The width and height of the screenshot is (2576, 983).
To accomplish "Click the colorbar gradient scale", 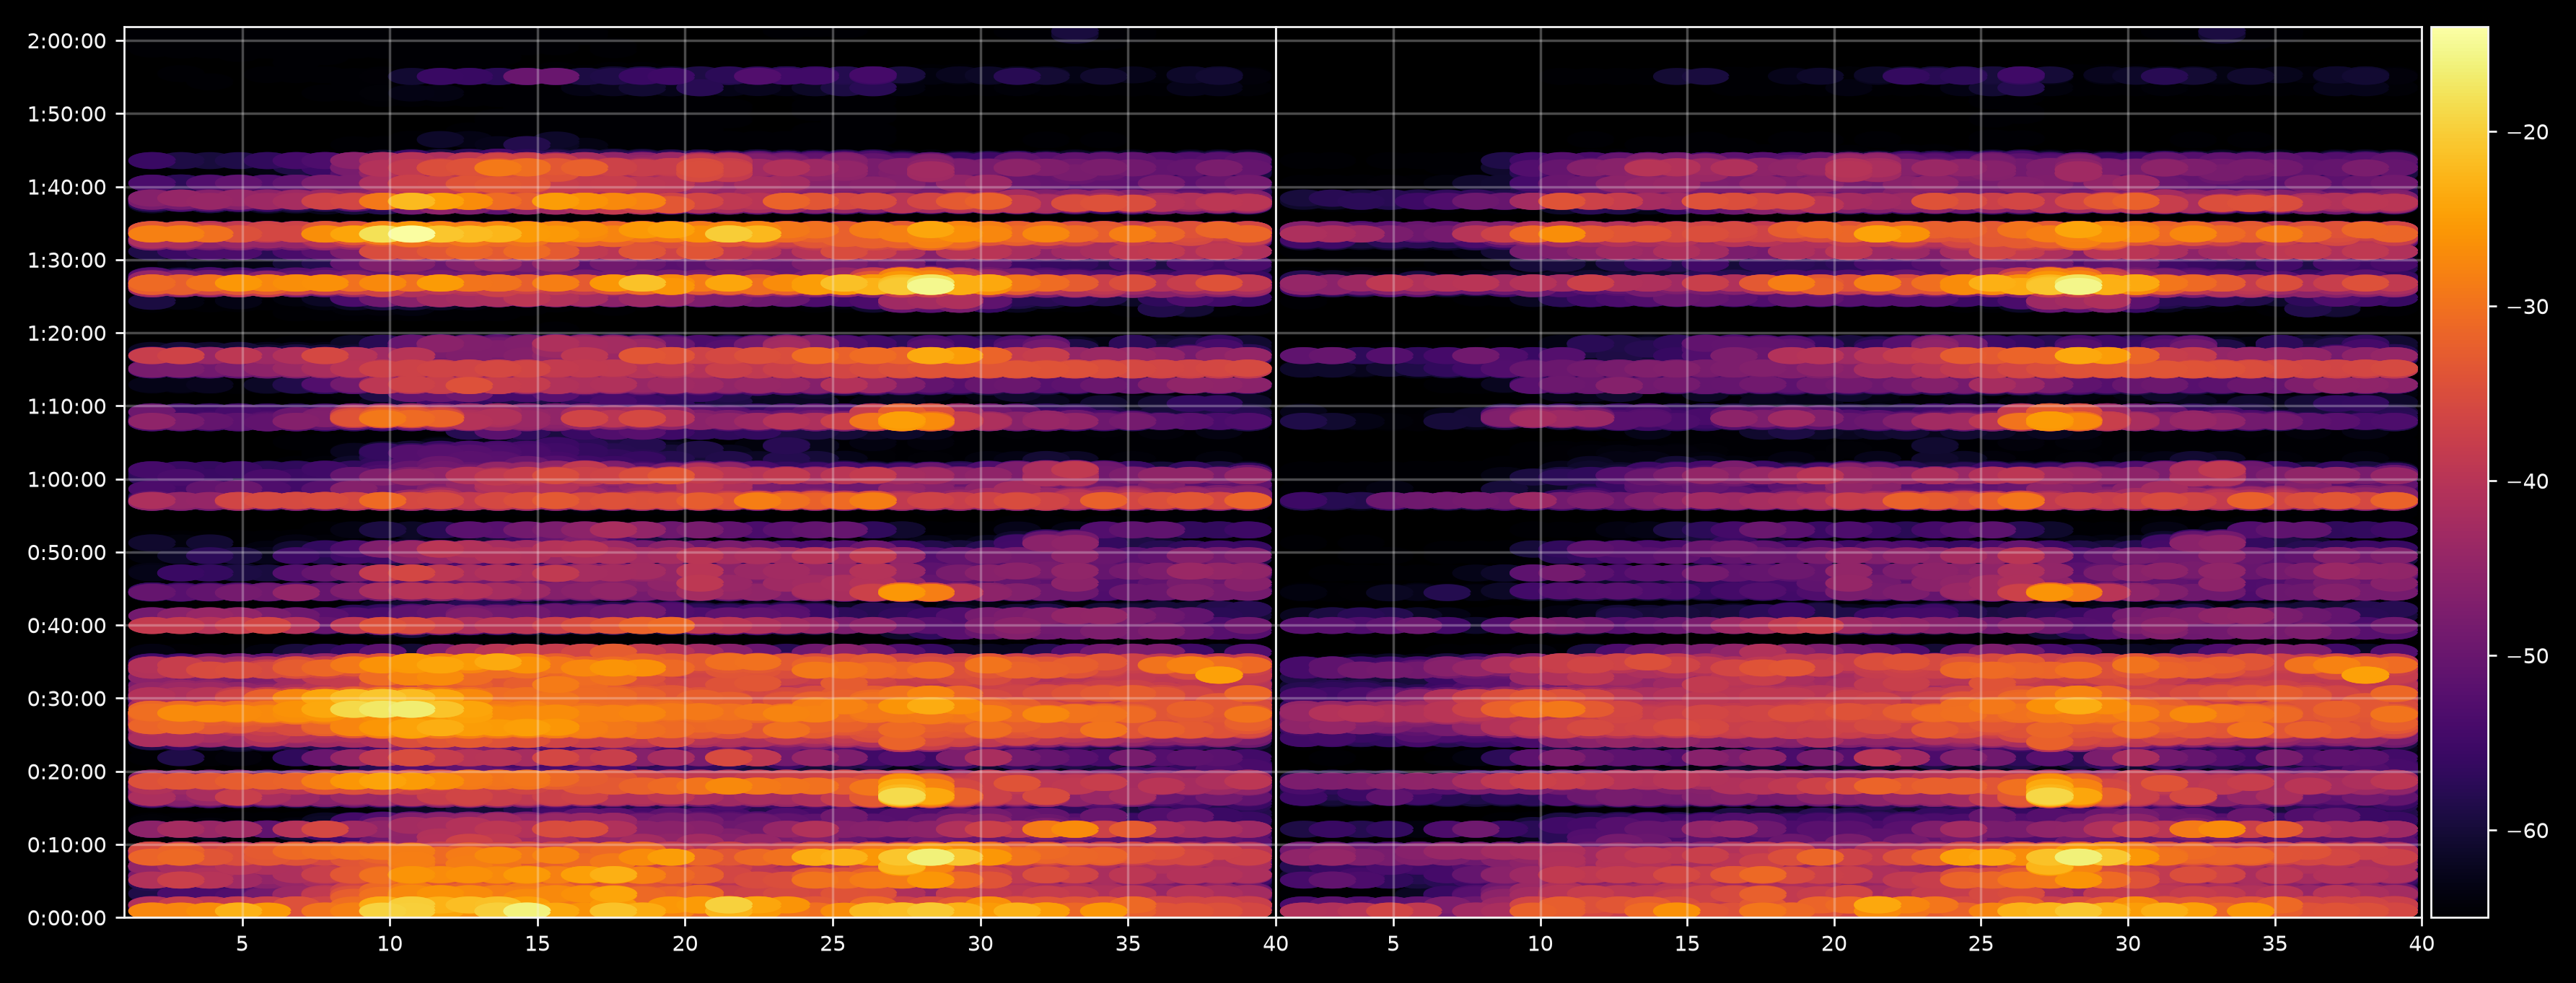I will click(x=2459, y=472).
